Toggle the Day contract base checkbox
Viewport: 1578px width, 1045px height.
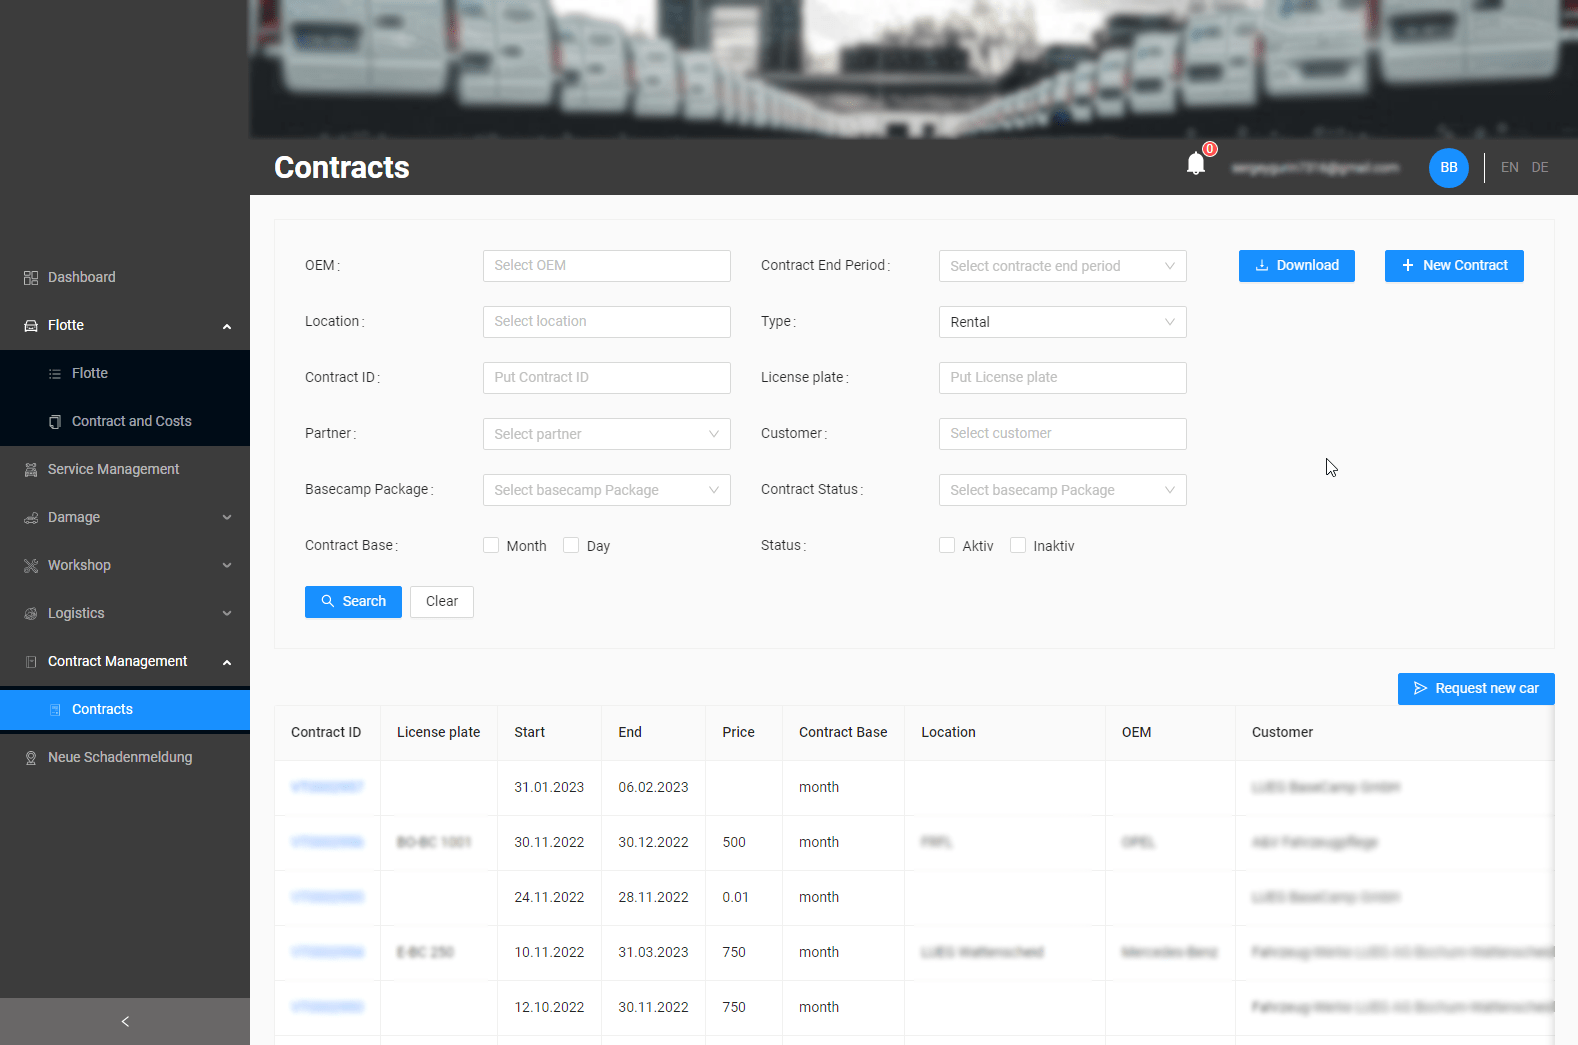pos(571,545)
